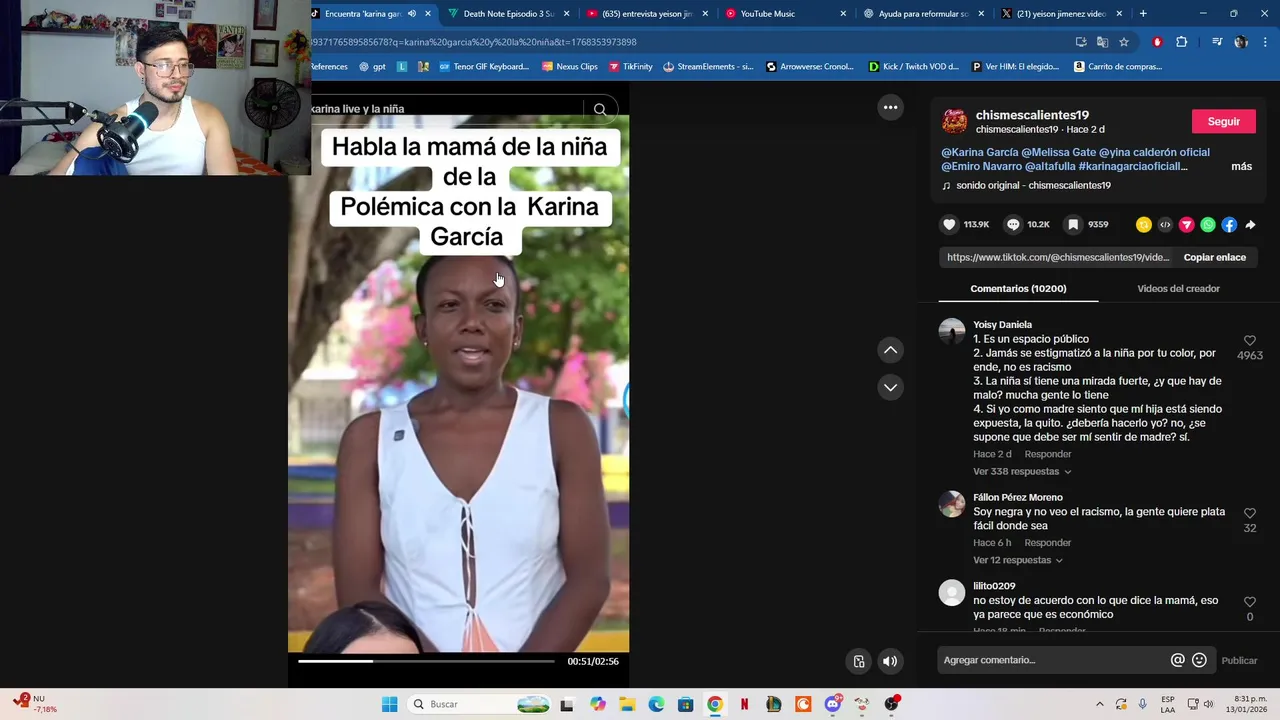This screenshot has width=1280, height=720.
Task: Open the #karinagarciaoficiall hashtag link
Action: pos(1133,166)
